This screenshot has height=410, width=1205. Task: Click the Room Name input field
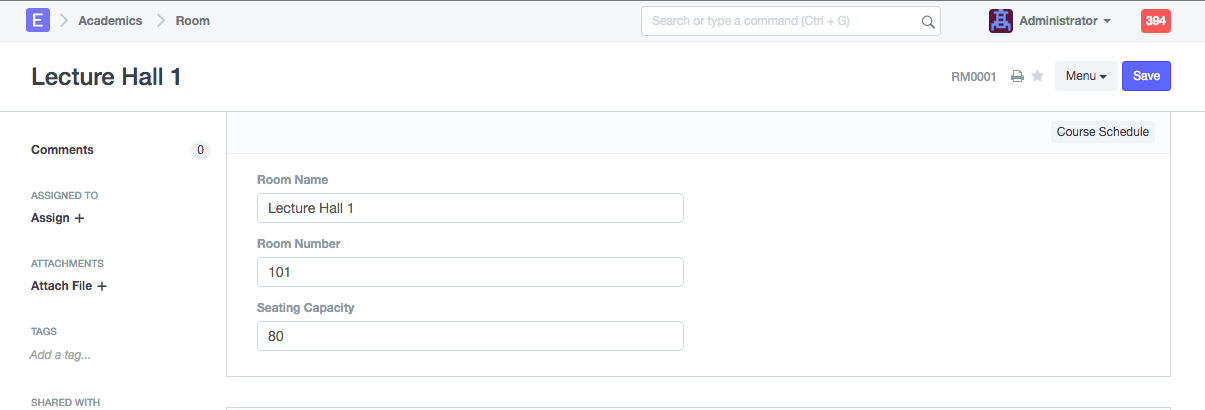[470, 208]
